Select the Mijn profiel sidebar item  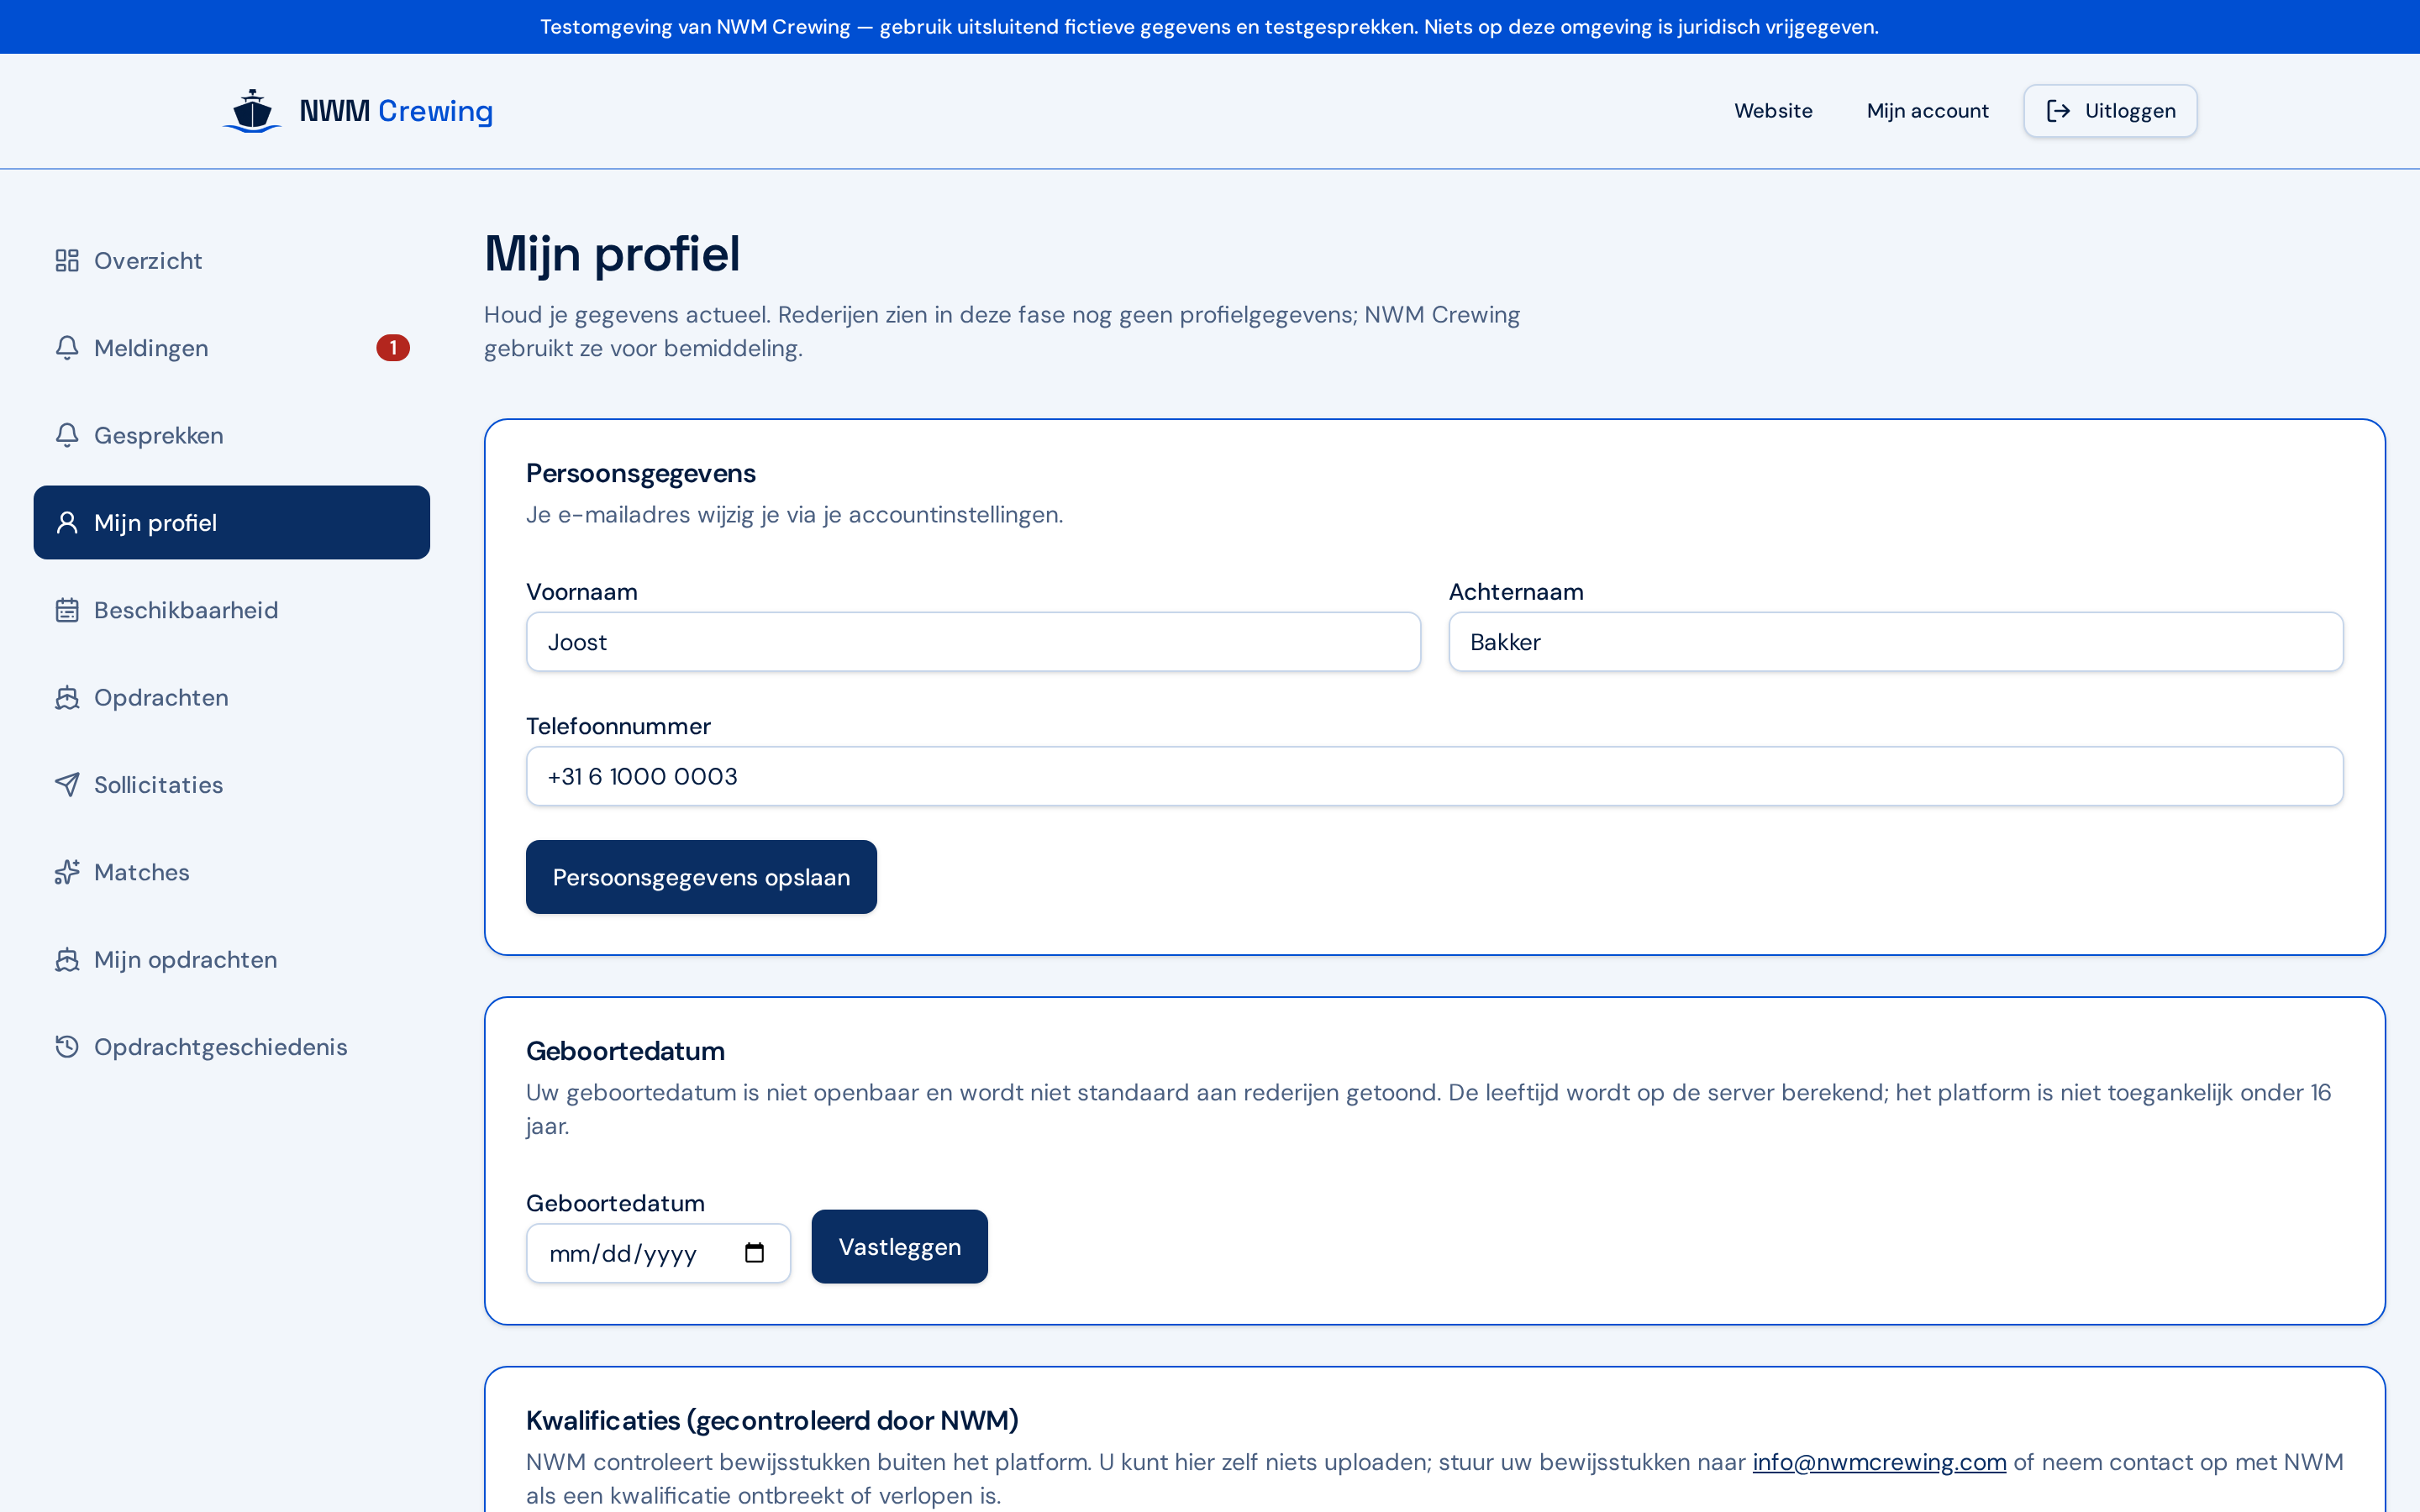(232, 523)
